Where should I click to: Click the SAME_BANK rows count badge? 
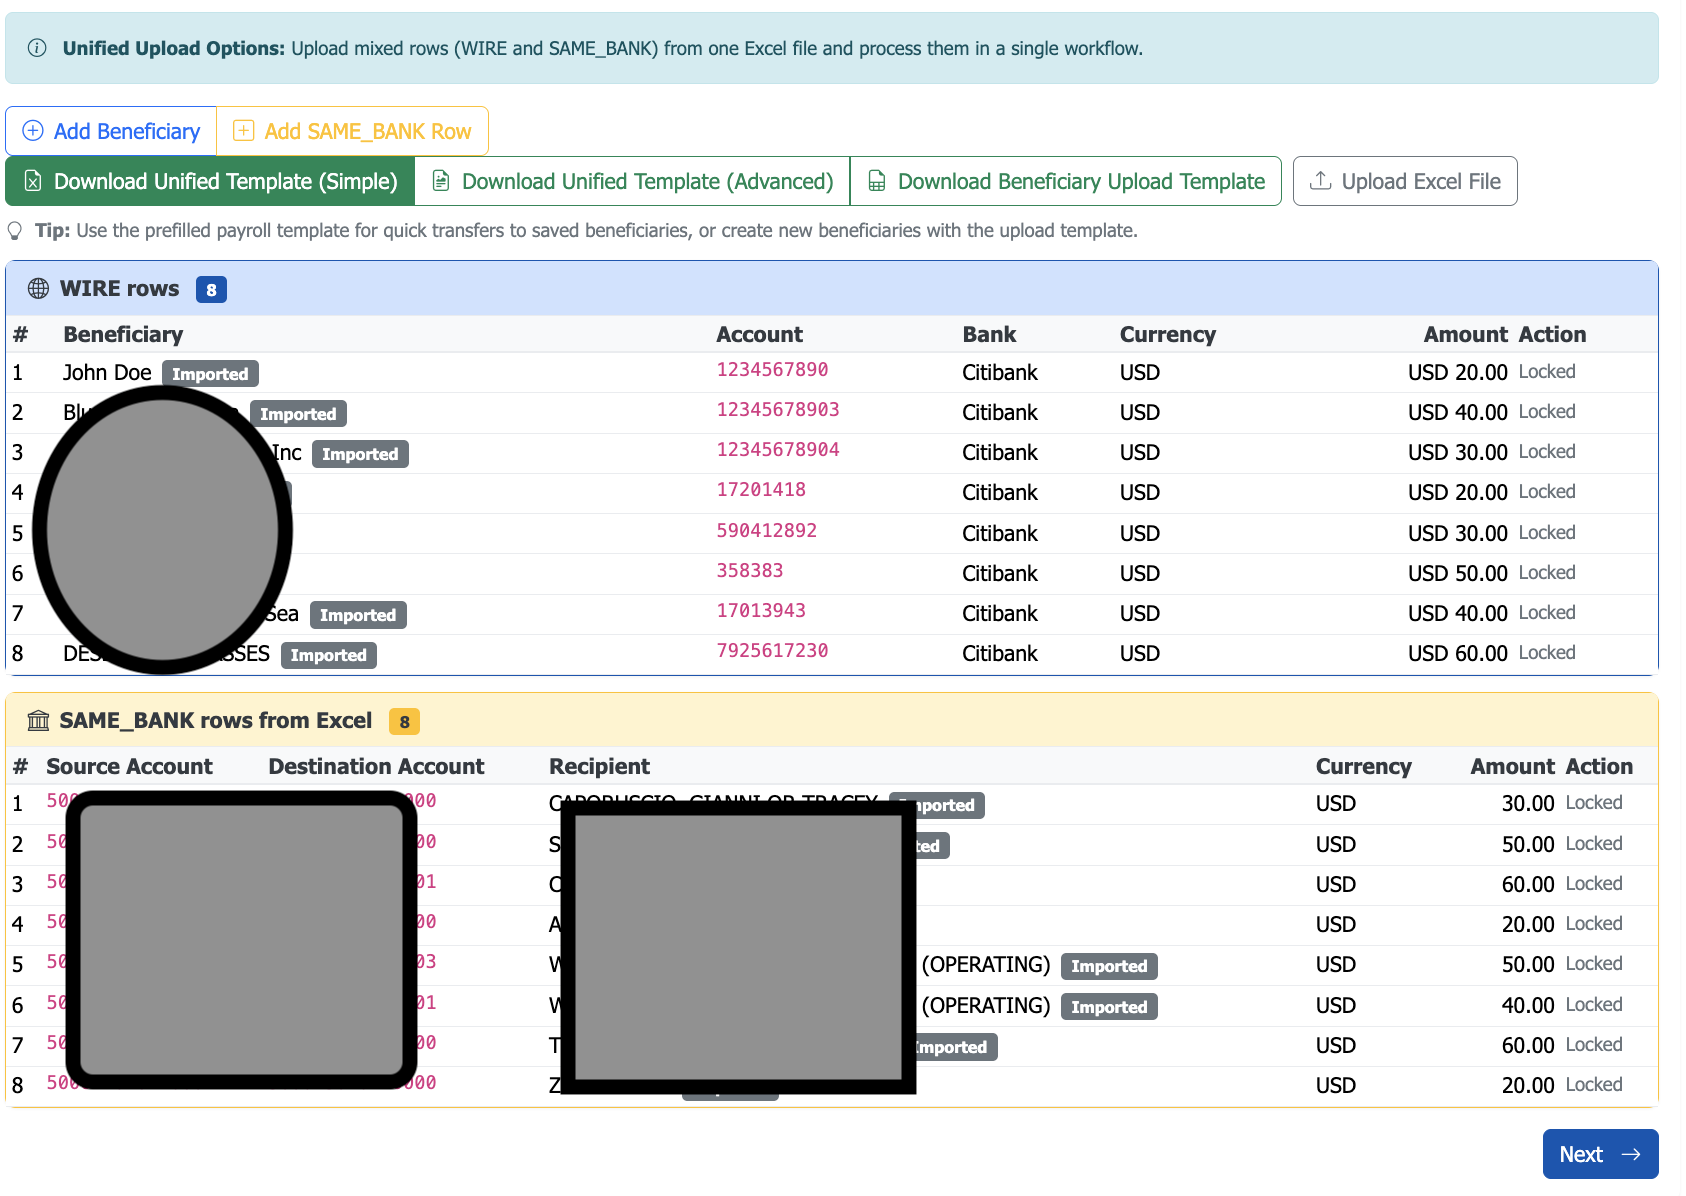(x=404, y=721)
